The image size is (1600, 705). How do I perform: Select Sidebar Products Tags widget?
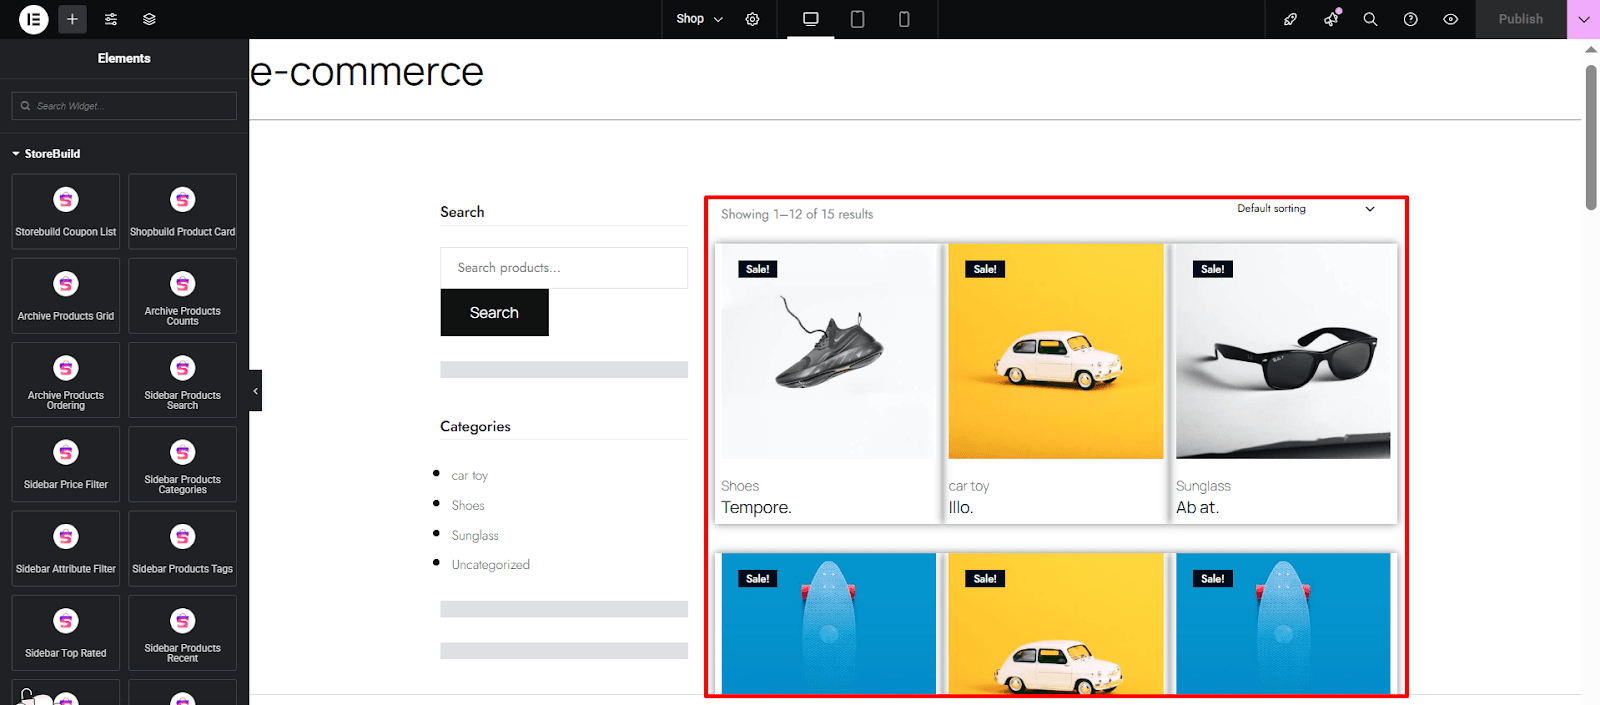point(183,549)
